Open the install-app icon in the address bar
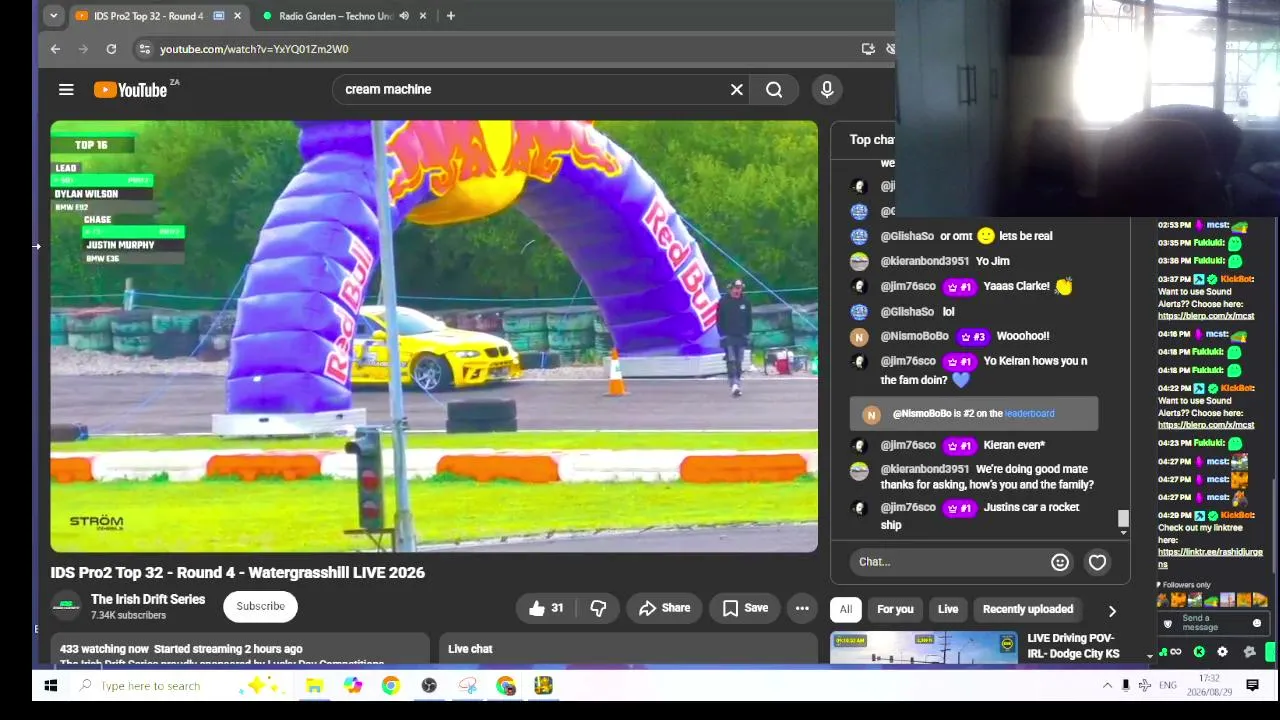The height and width of the screenshot is (720, 1280). tap(868, 49)
